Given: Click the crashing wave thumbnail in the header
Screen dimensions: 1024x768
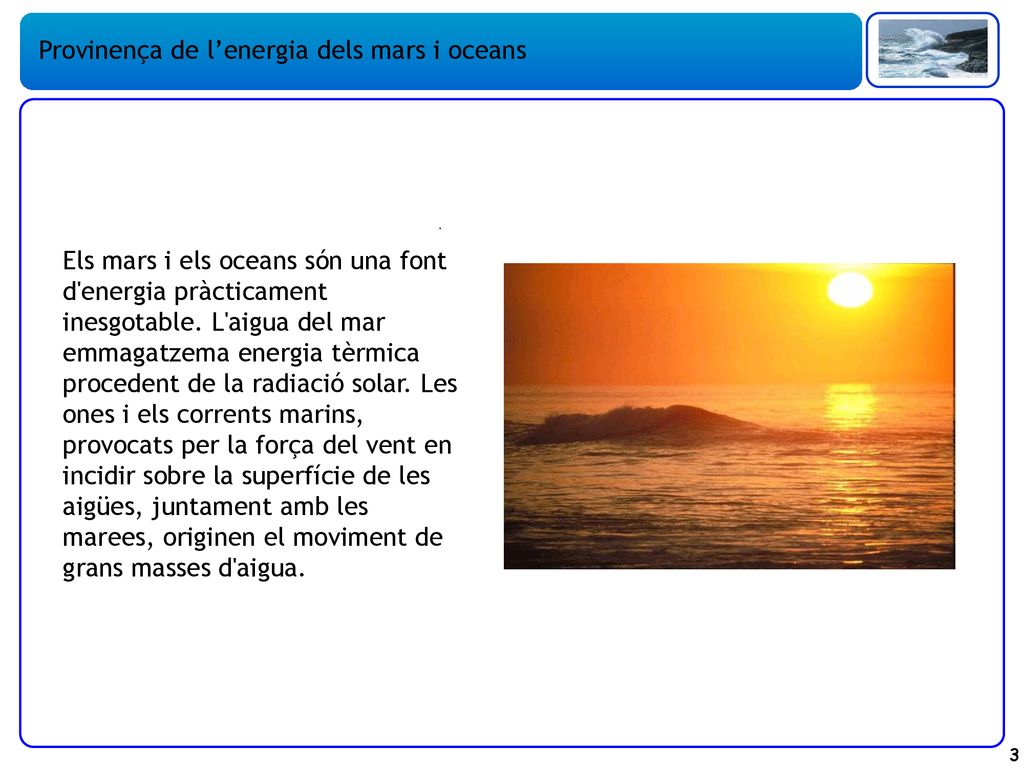Looking at the screenshot, I should (933, 49).
